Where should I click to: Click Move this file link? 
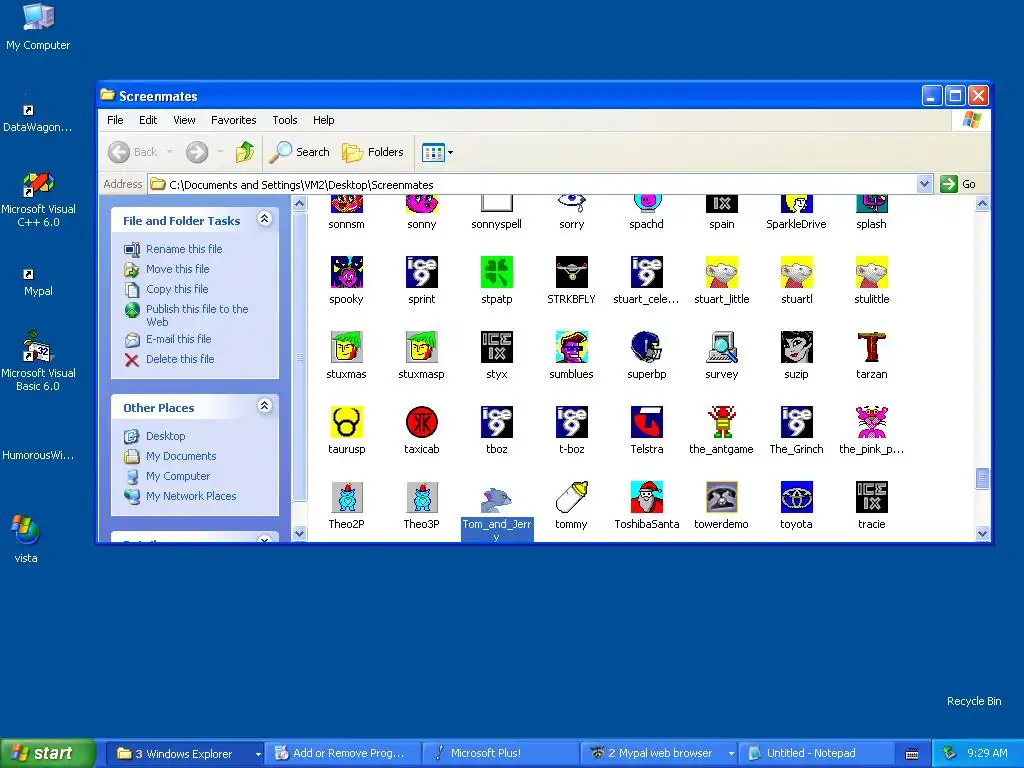[178, 269]
